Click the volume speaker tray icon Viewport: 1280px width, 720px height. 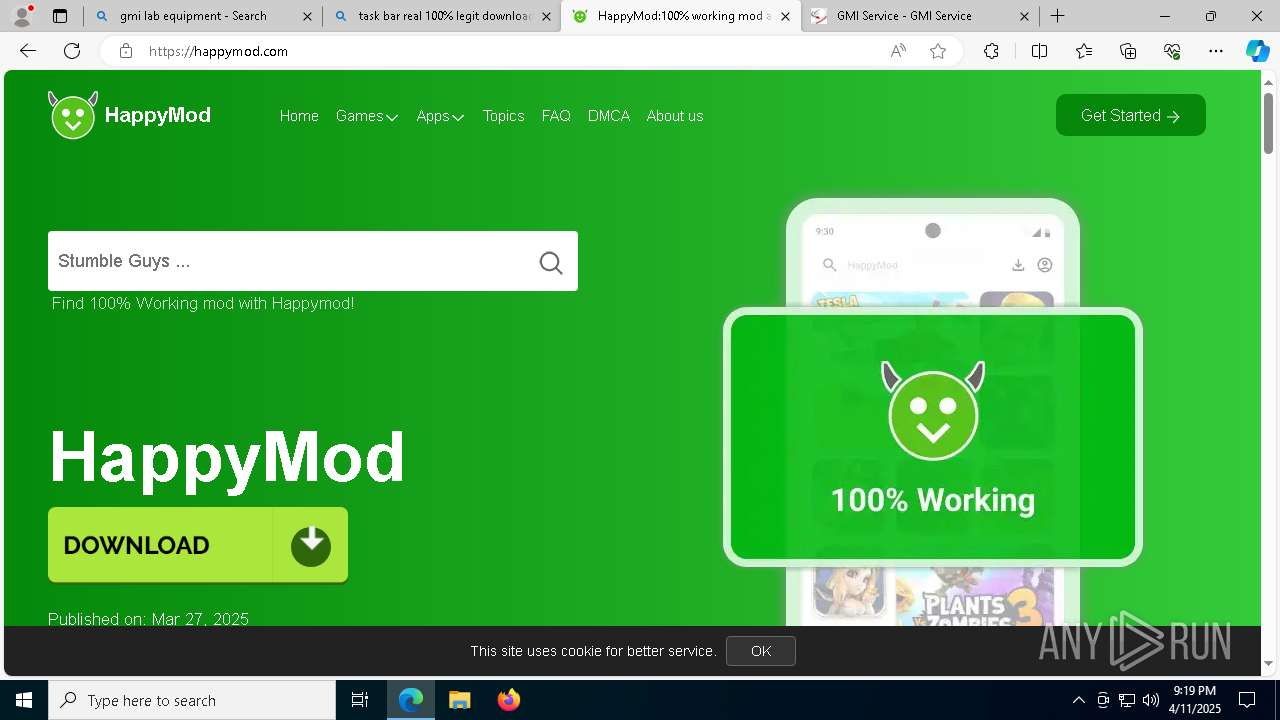tap(1151, 700)
